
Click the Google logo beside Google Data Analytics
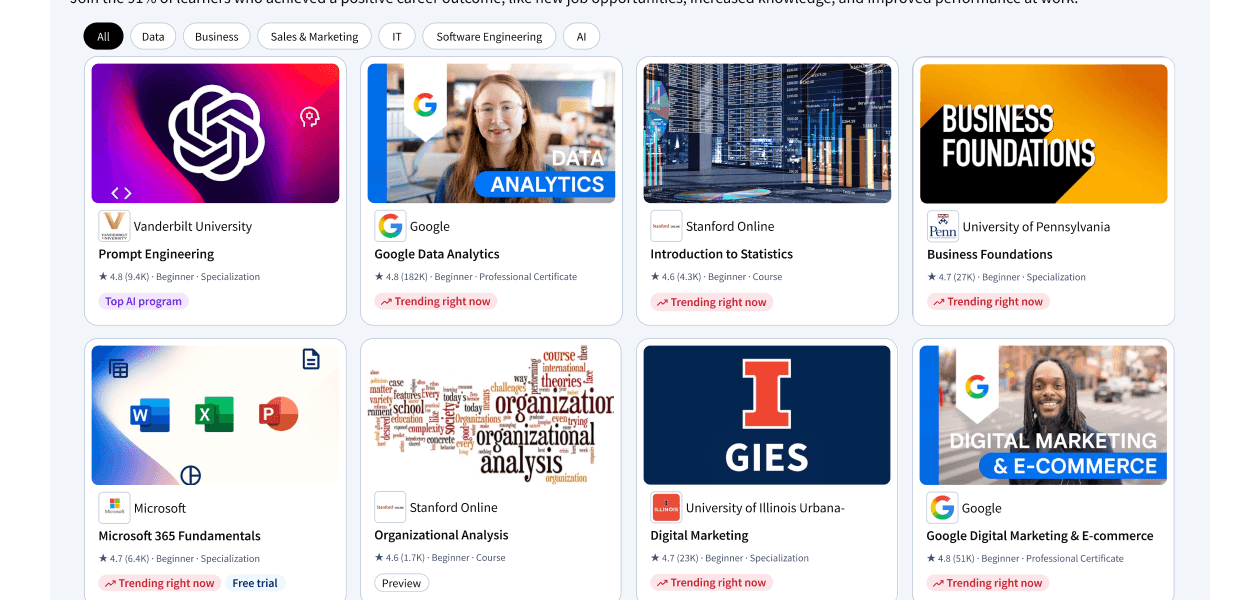point(390,226)
